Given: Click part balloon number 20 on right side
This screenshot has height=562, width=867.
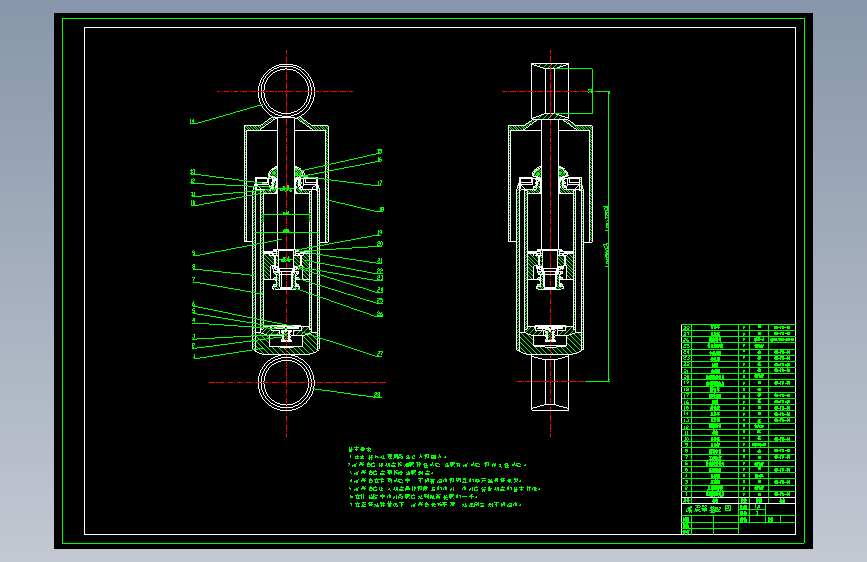Looking at the screenshot, I should pyautogui.click(x=380, y=244).
